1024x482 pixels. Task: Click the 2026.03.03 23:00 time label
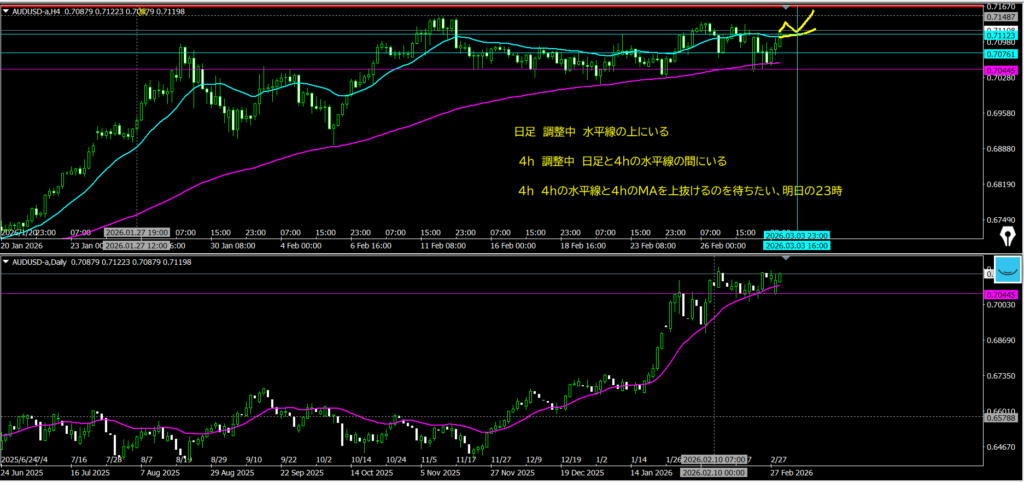click(x=795, y=235)
